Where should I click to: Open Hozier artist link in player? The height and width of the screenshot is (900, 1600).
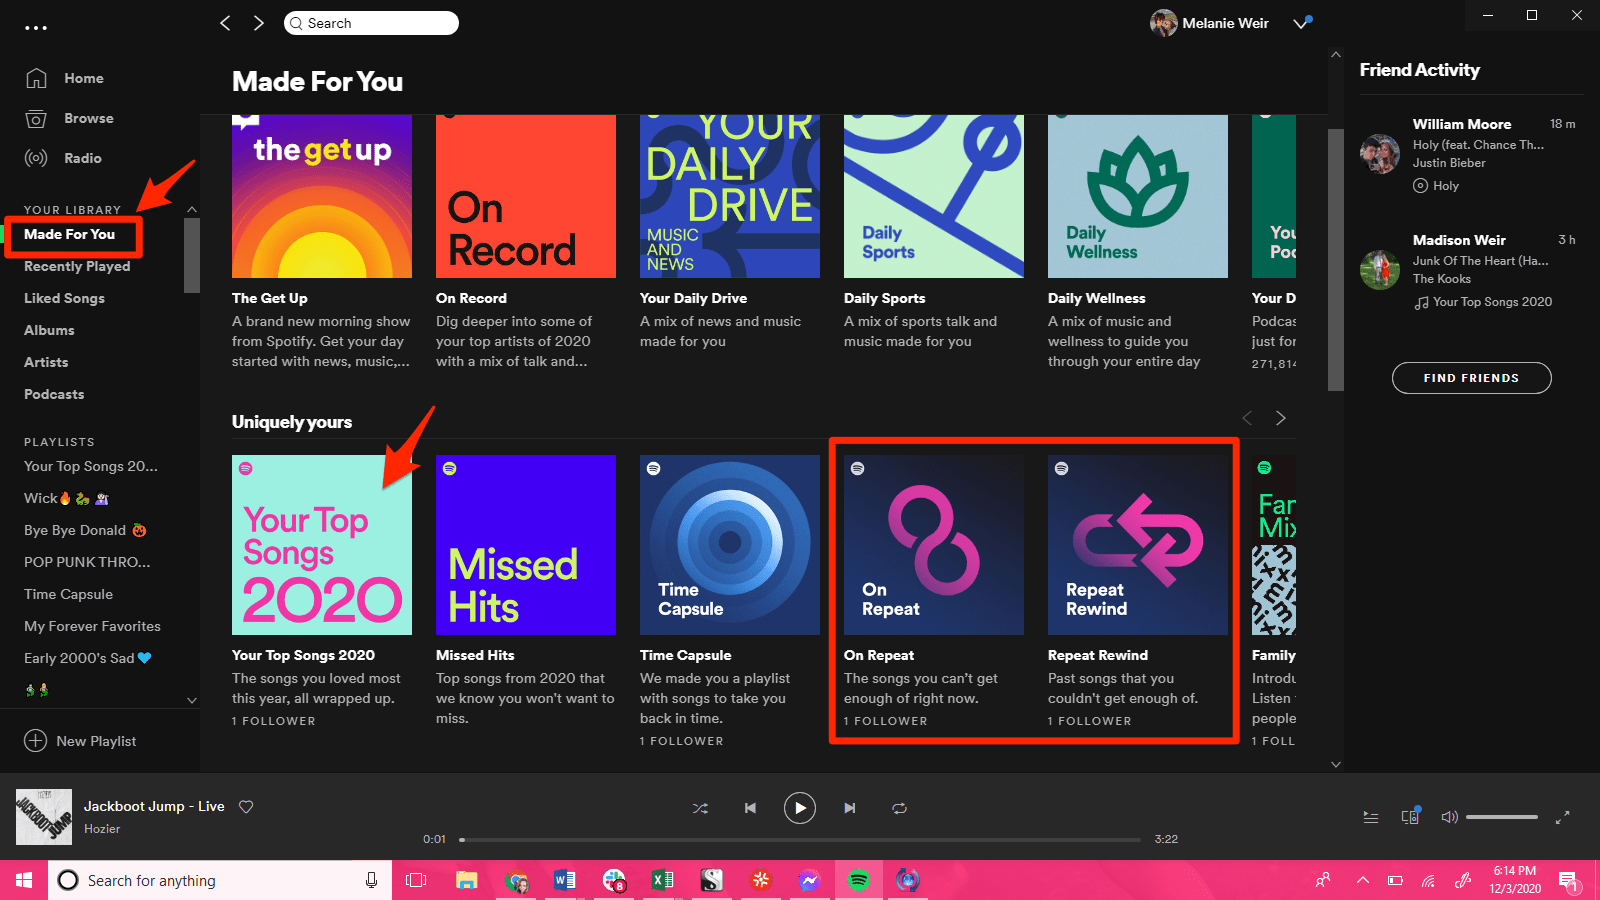102,829
